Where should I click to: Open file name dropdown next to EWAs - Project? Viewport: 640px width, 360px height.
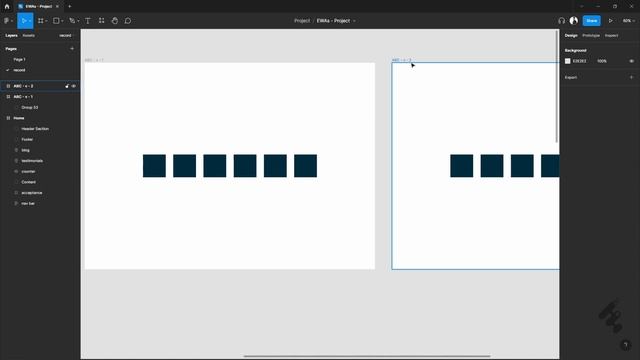[354, 21]
